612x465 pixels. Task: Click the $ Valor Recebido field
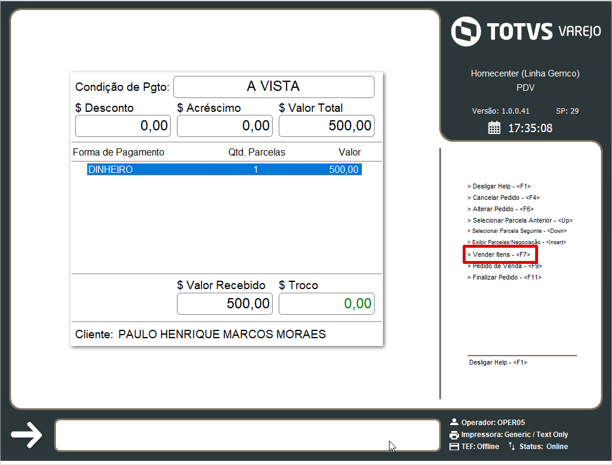pyautogui.click(x=225, y=303)
